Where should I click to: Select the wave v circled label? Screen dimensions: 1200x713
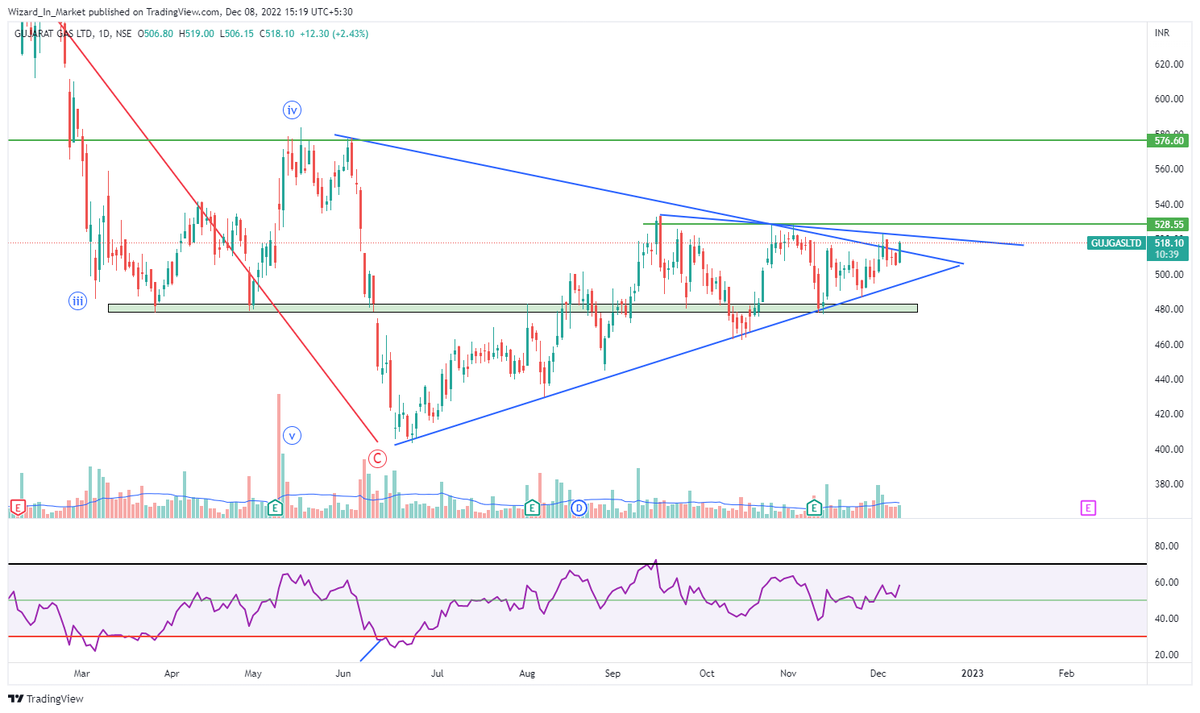pos(292,435)
